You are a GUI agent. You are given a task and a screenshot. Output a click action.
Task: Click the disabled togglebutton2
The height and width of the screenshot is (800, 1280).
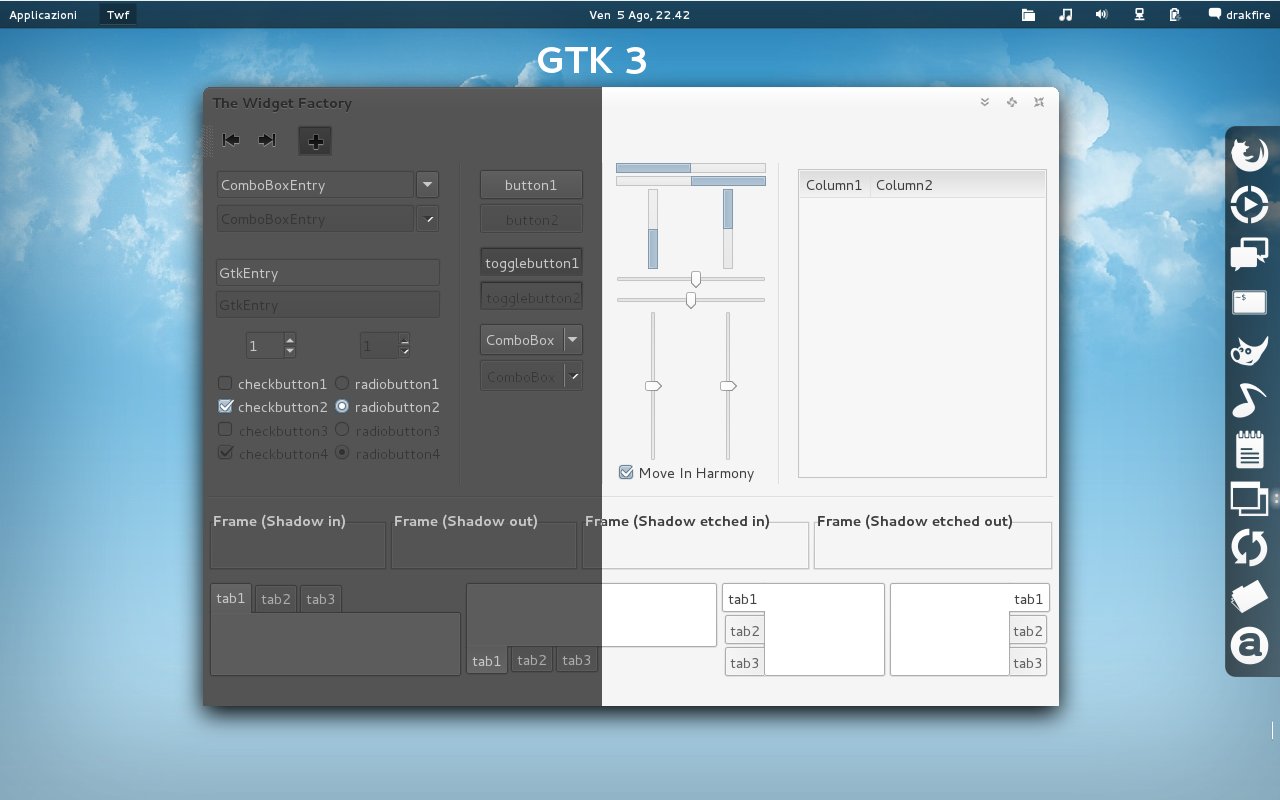[531, 297]
